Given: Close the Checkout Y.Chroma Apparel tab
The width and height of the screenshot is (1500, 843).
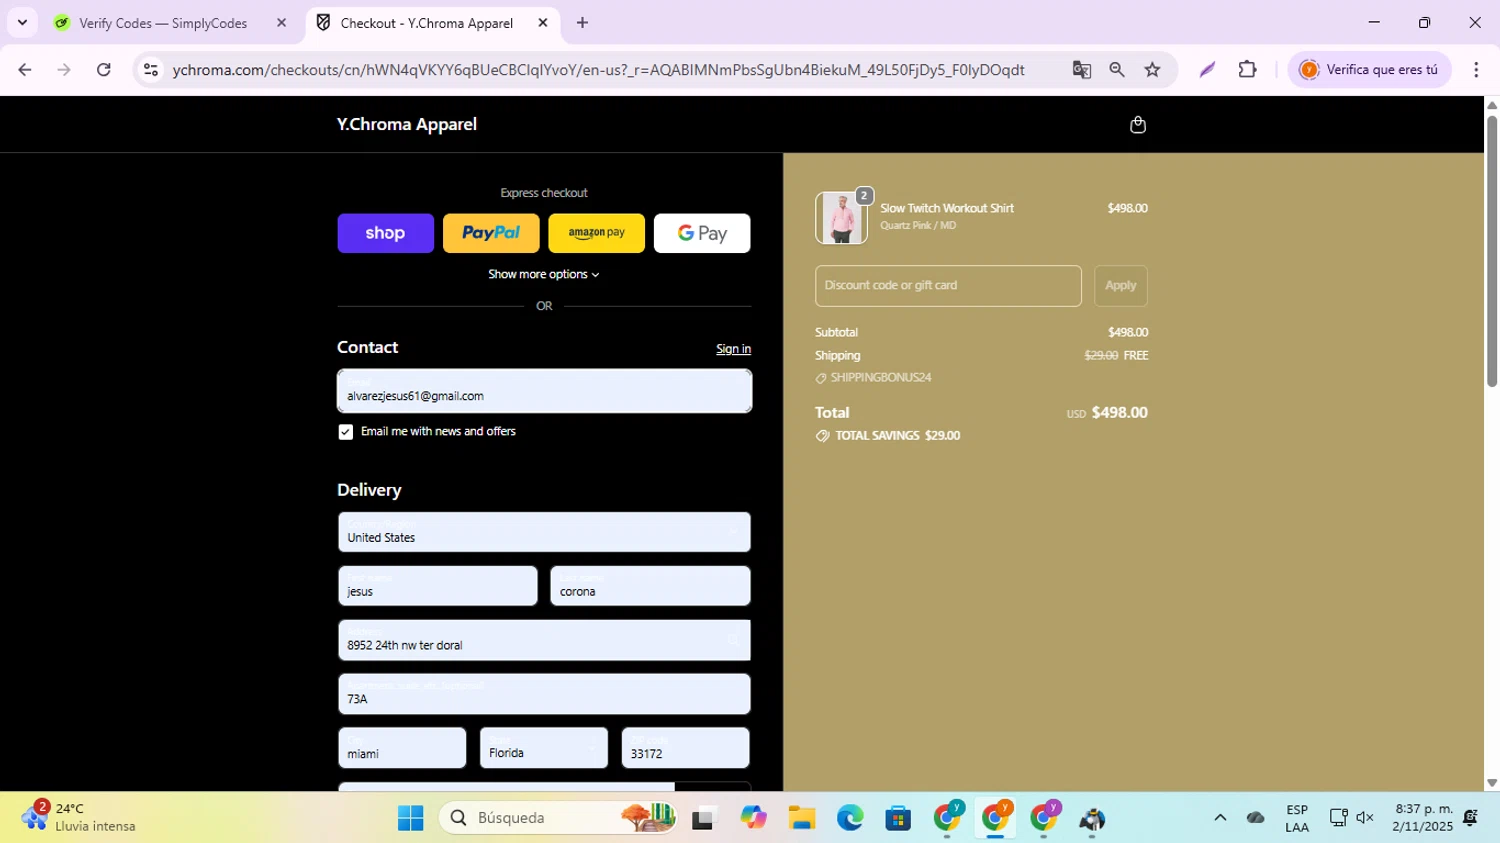Looking at the screenshot, I should (x=543, y=22).
